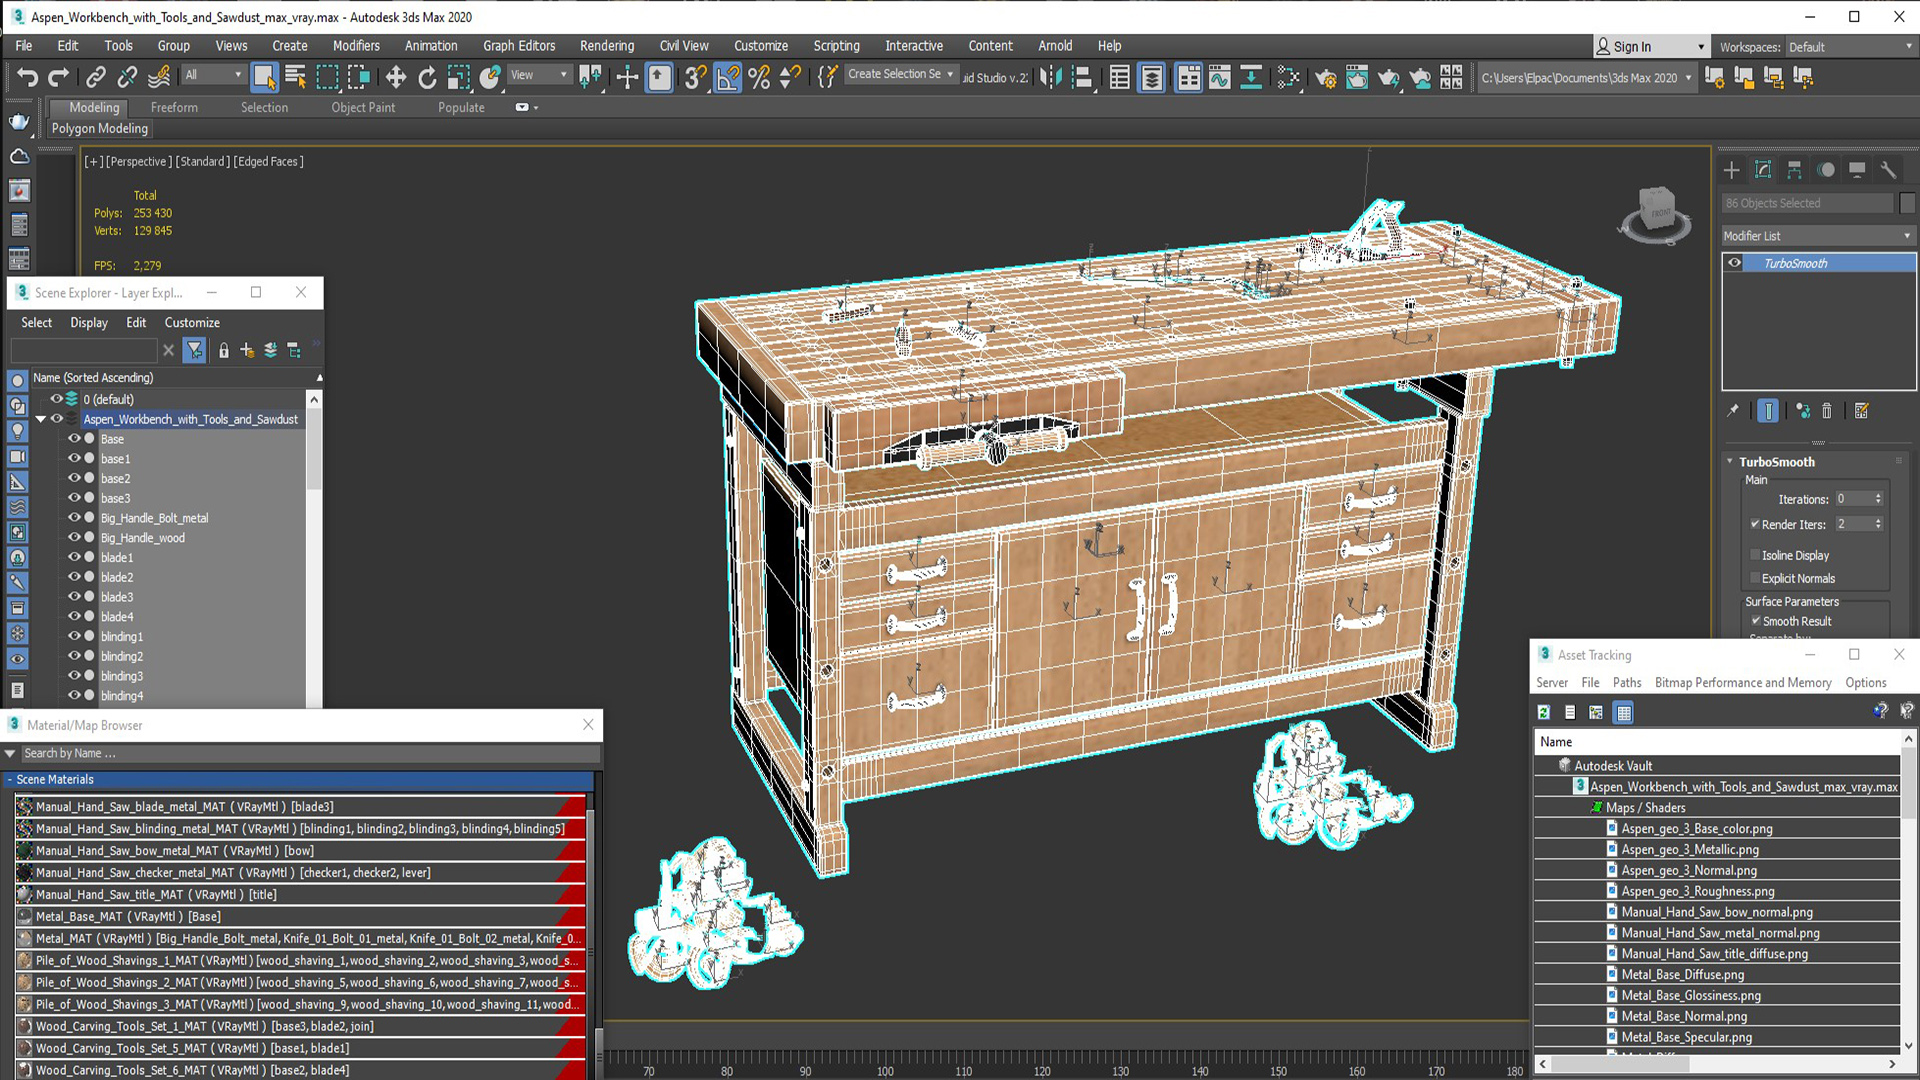Click the Edged Faces viewport label

[x=268, y=161]
